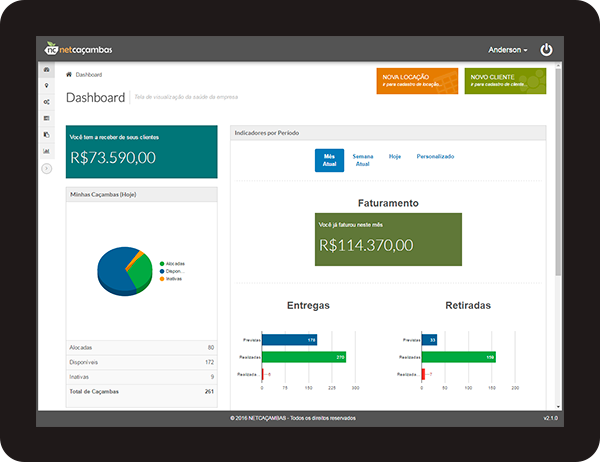
Task: Click the Dashboard breadcrumb link
Action: [x=89, y=75]
